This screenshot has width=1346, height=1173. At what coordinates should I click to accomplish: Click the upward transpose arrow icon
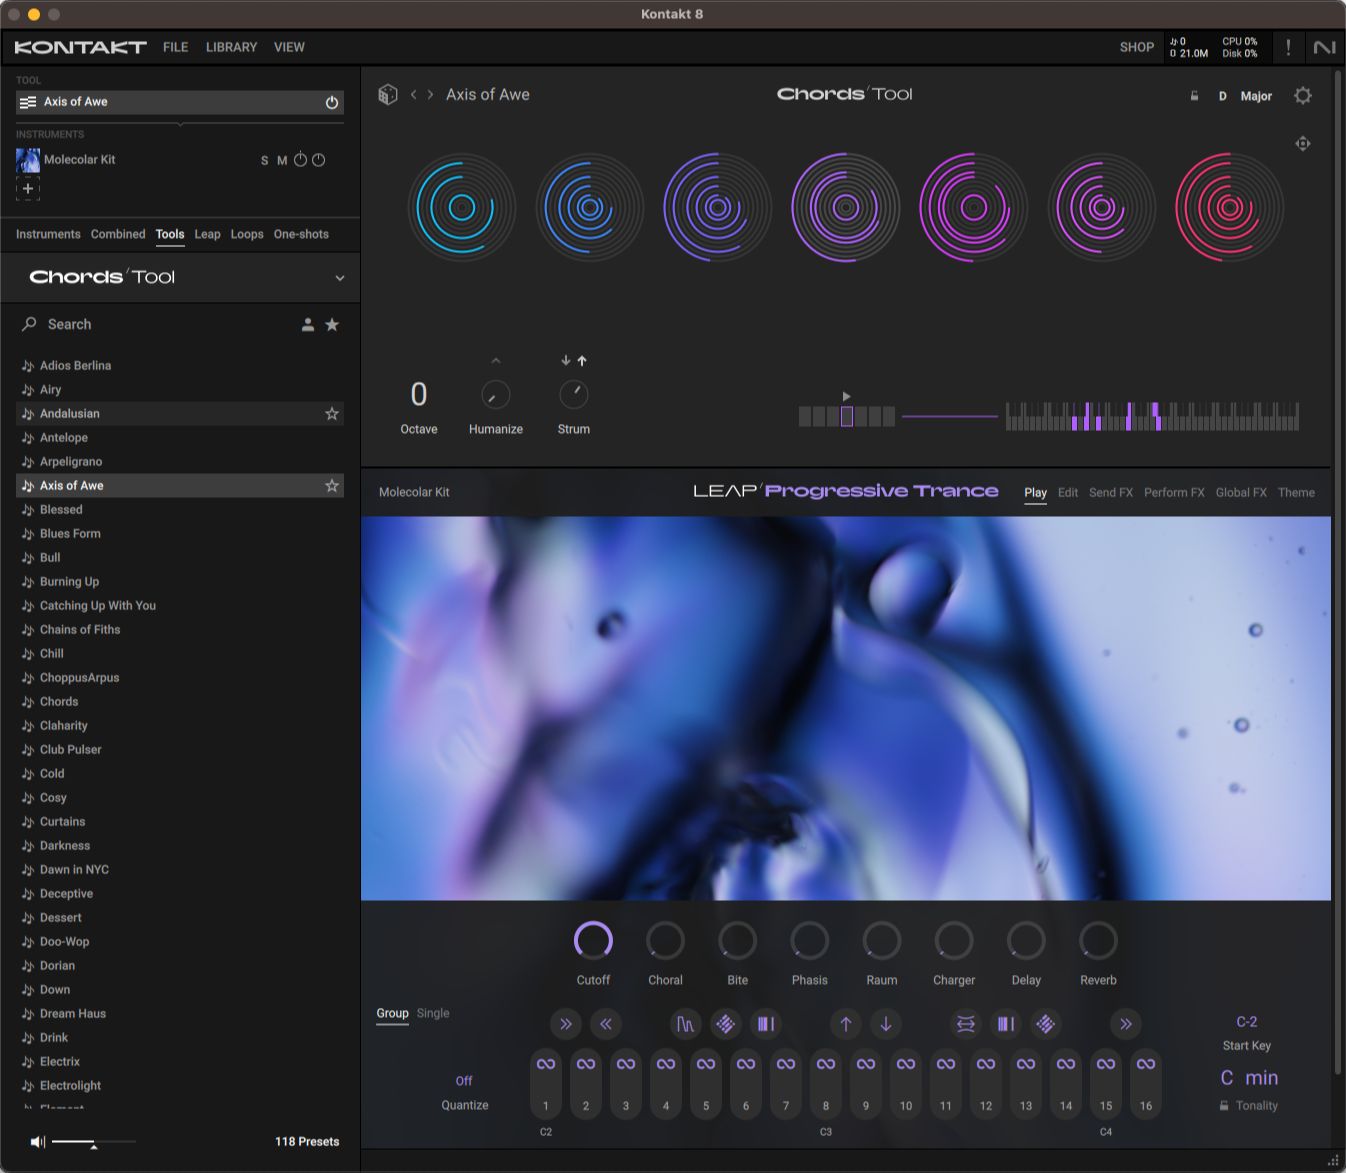pos(845,1024)
